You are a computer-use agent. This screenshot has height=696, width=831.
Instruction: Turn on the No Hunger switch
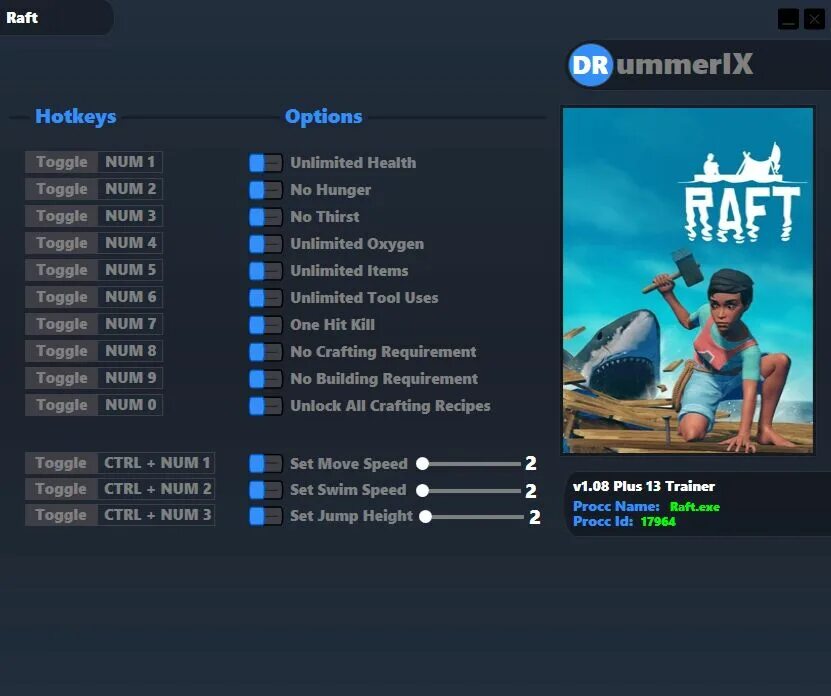[x=266, y=190]
